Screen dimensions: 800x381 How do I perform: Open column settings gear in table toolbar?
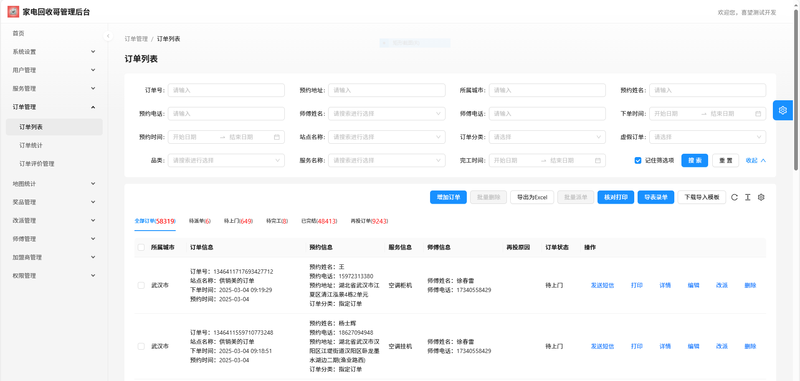click(x=761, y=197)
